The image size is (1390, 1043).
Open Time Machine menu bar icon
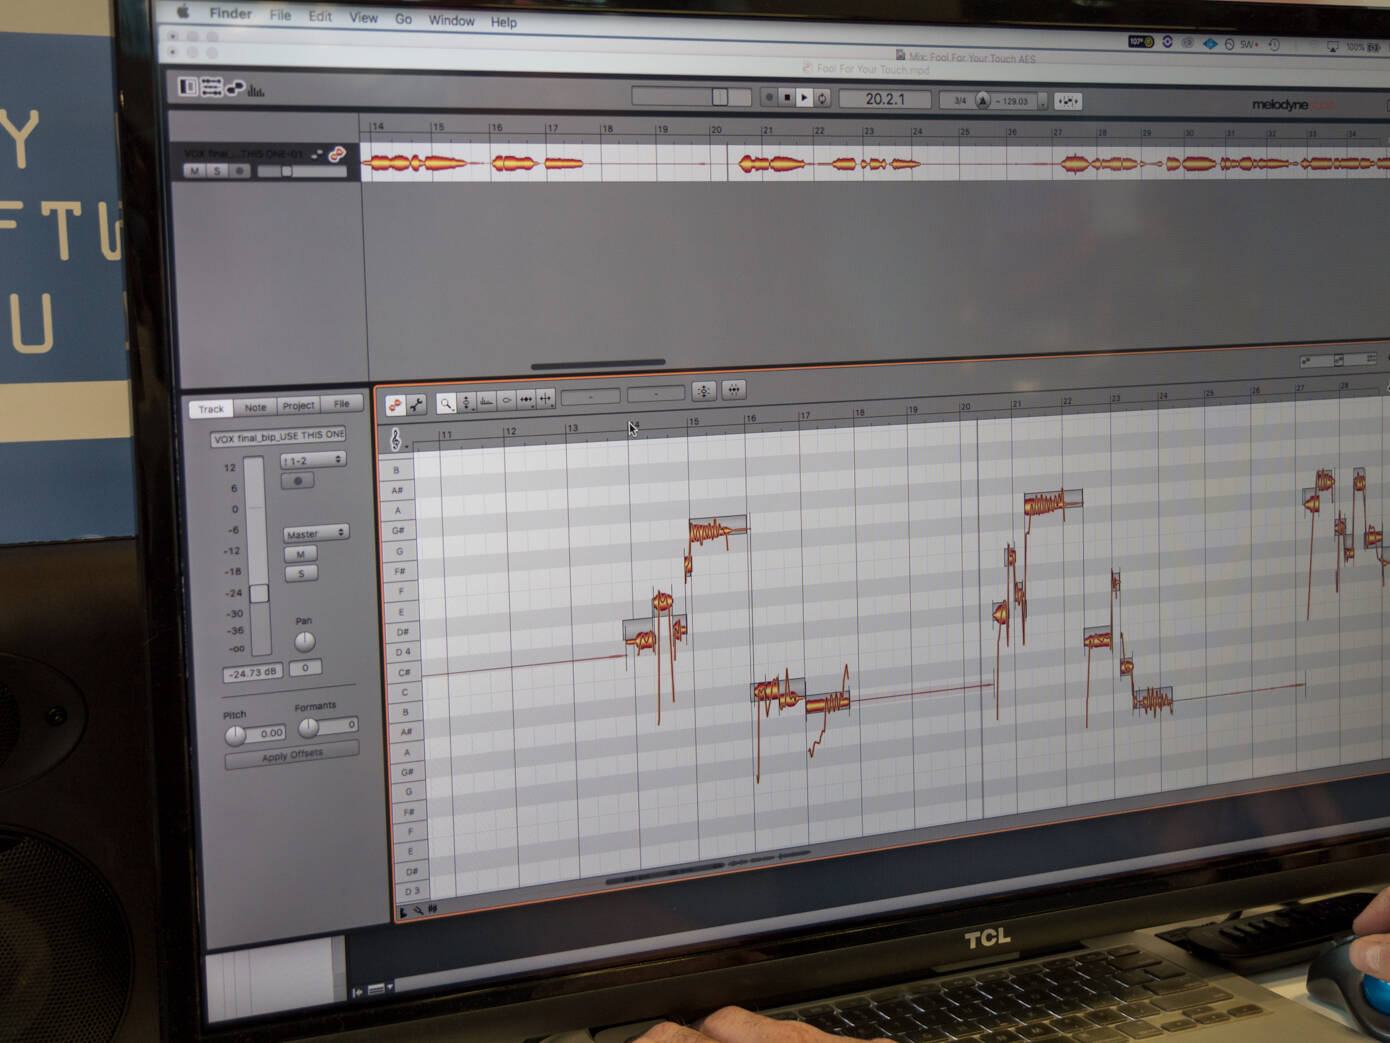point(1274,45)
